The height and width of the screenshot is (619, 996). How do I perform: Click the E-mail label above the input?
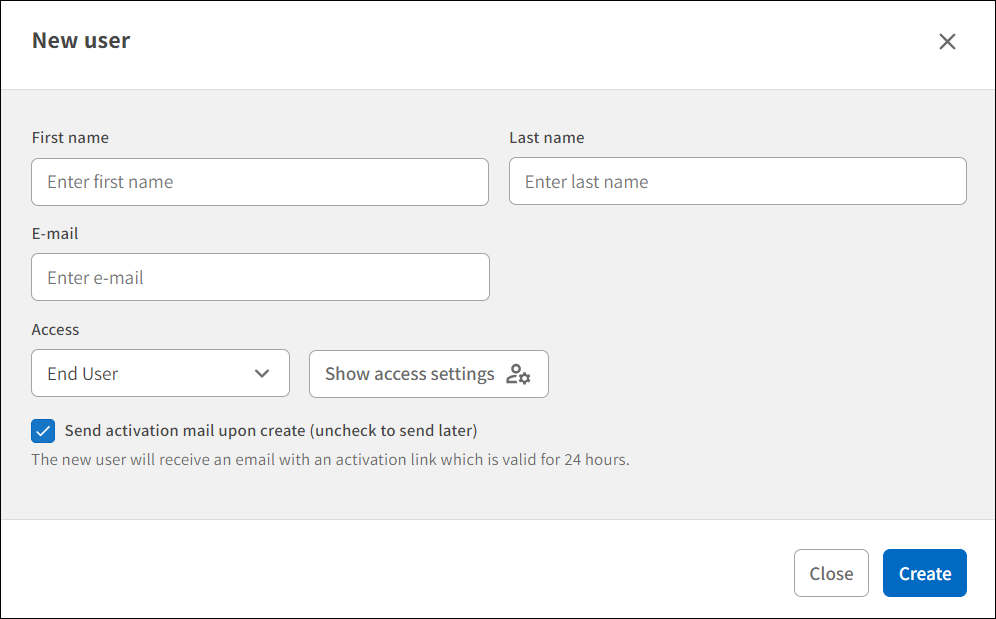55,233
